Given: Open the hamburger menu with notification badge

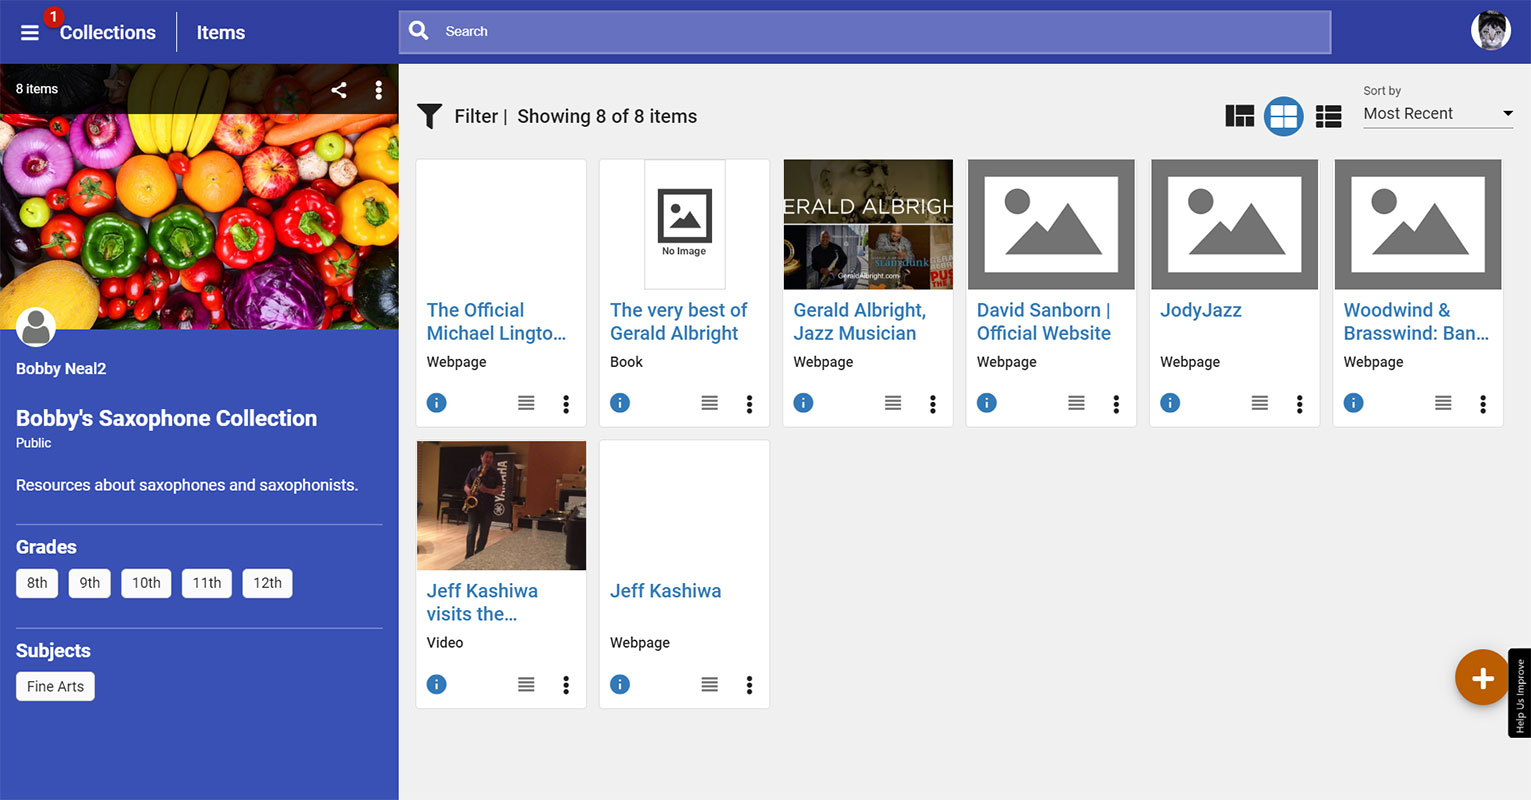Looking at the screenshot, I should tap(30, 32).
